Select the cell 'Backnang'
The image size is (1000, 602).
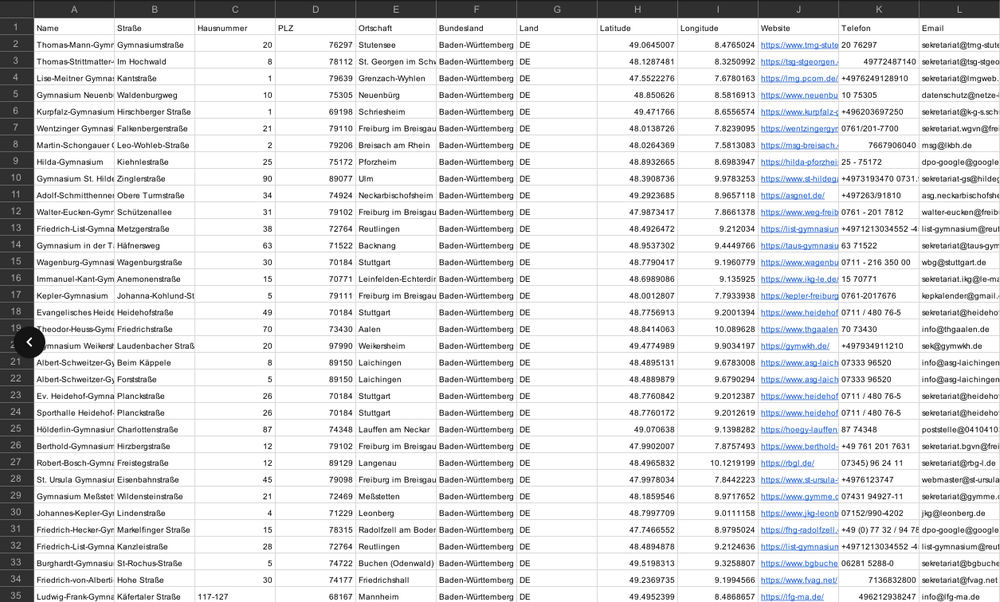[x=396, y=246]
